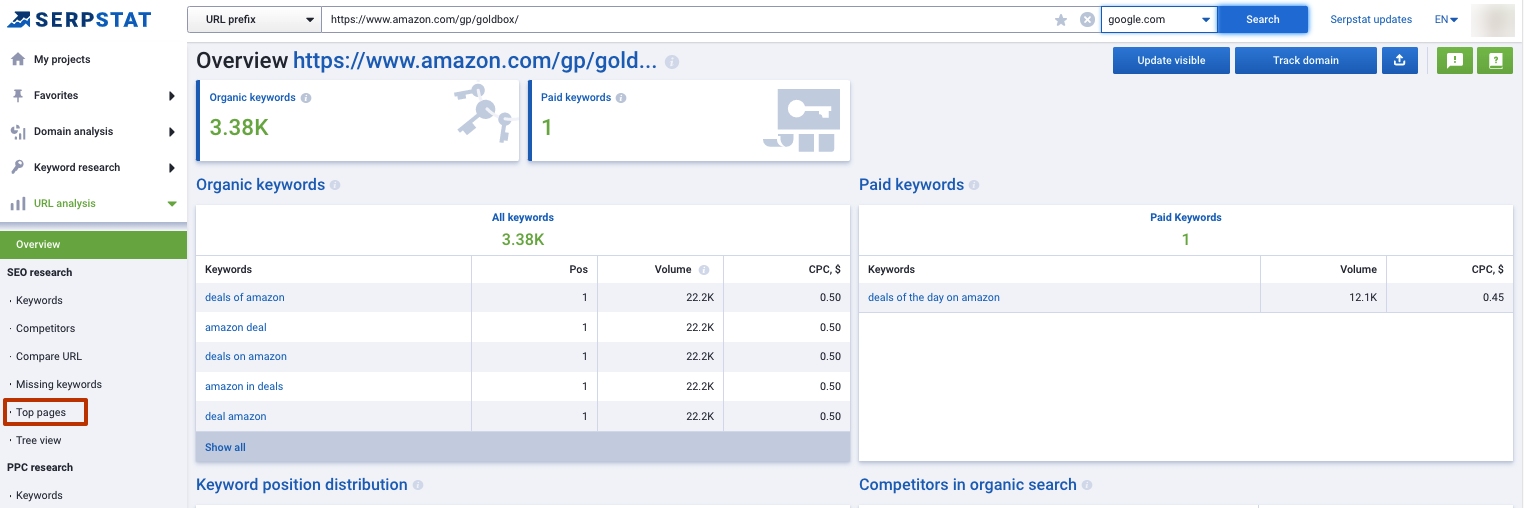The height and width of the screenshot is (508, 1524).
Task: Open the EN language selector
Action: [1446, 20]
